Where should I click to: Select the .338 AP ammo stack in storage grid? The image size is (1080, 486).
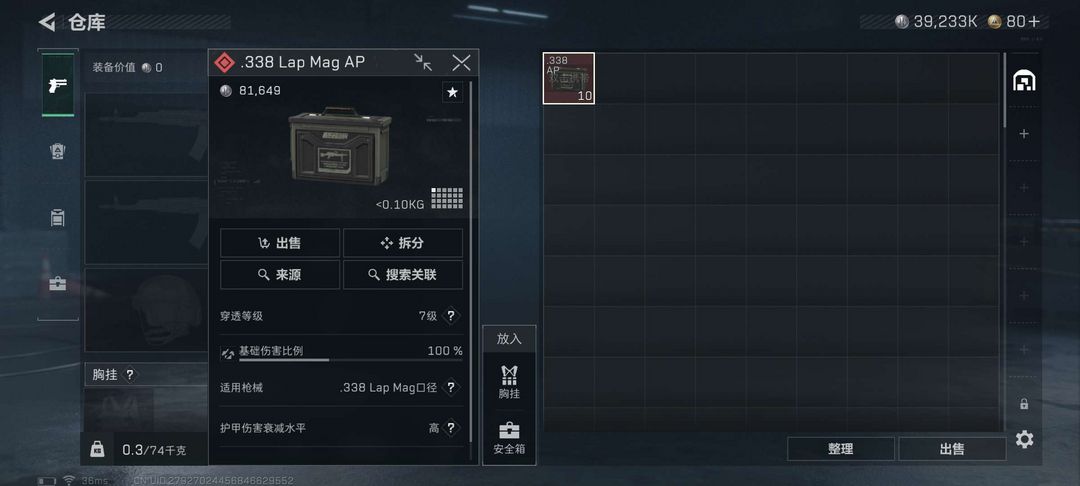(x=569, y=78)
